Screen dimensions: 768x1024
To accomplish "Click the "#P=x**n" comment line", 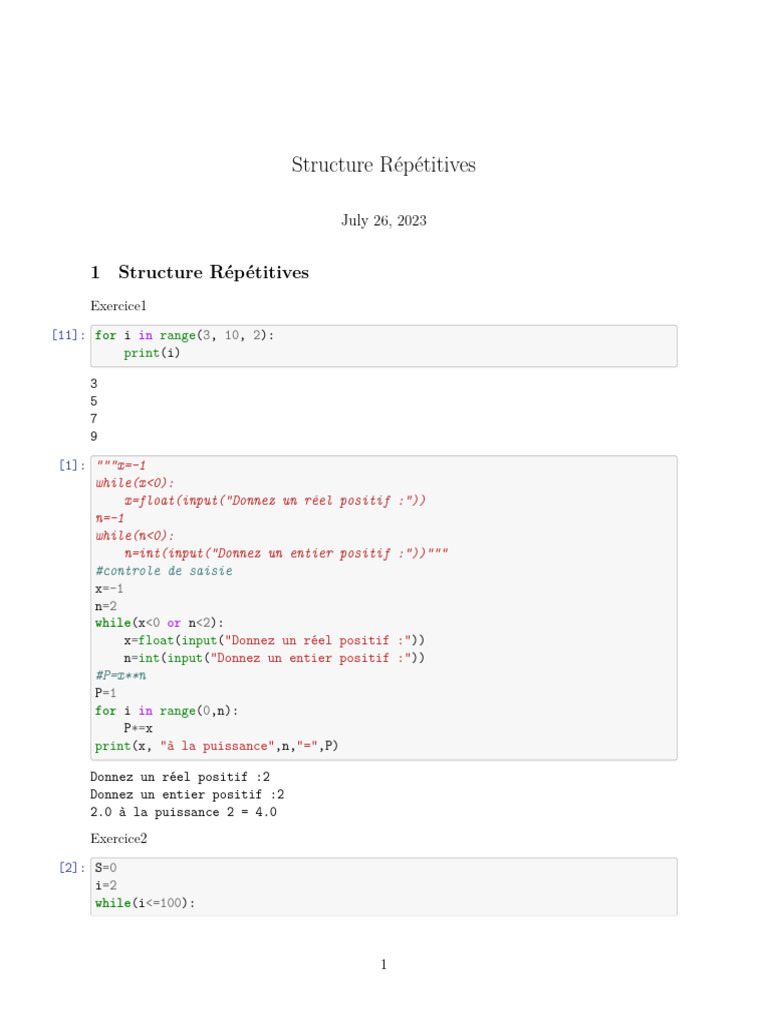I will [x=118, y=675].
